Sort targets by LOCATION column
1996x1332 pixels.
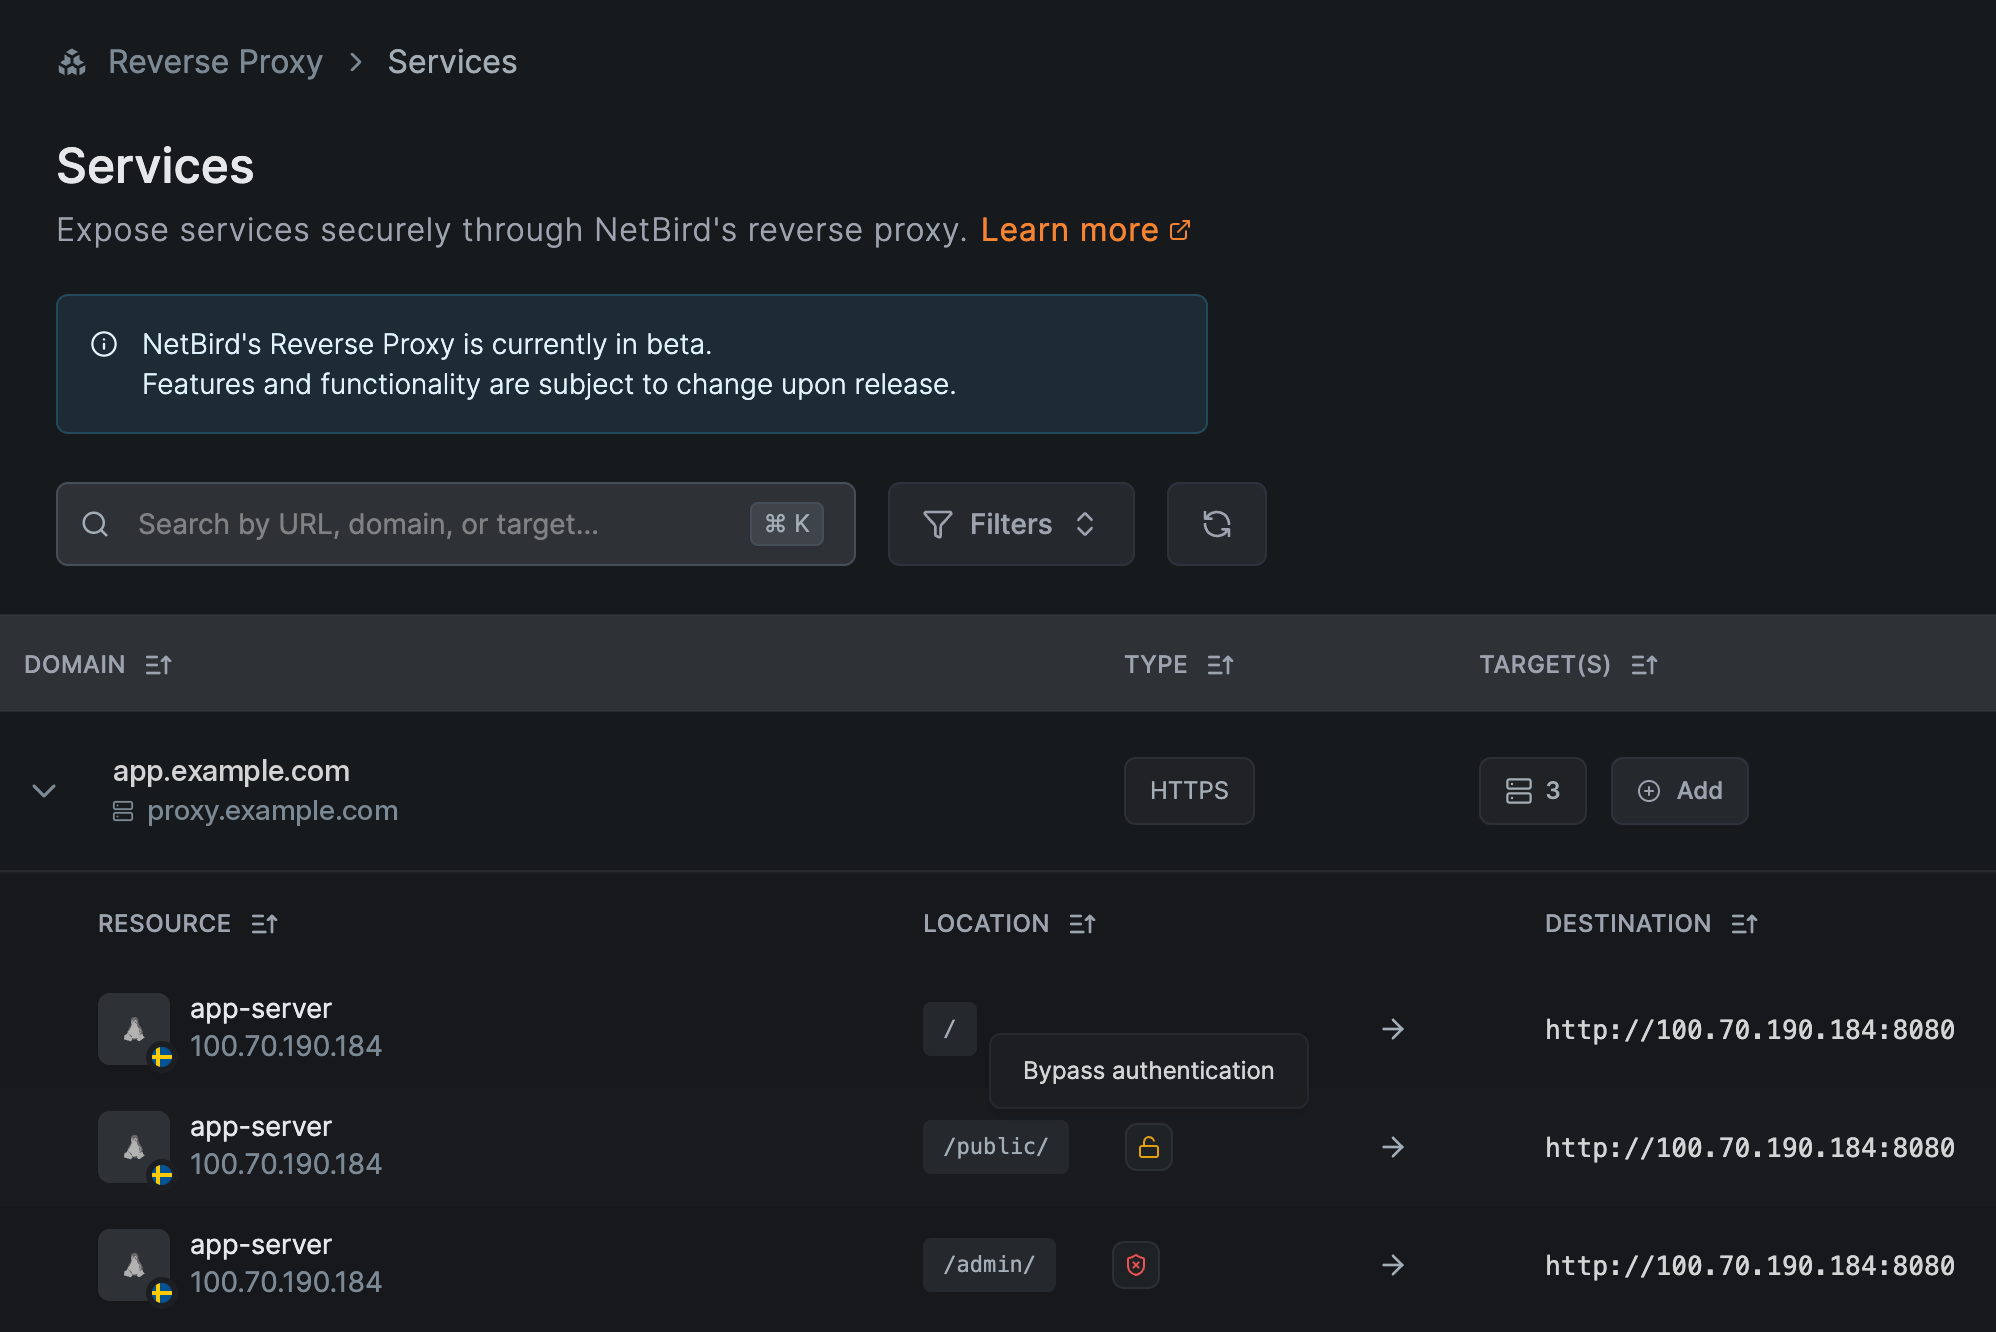pos(1010,923)
